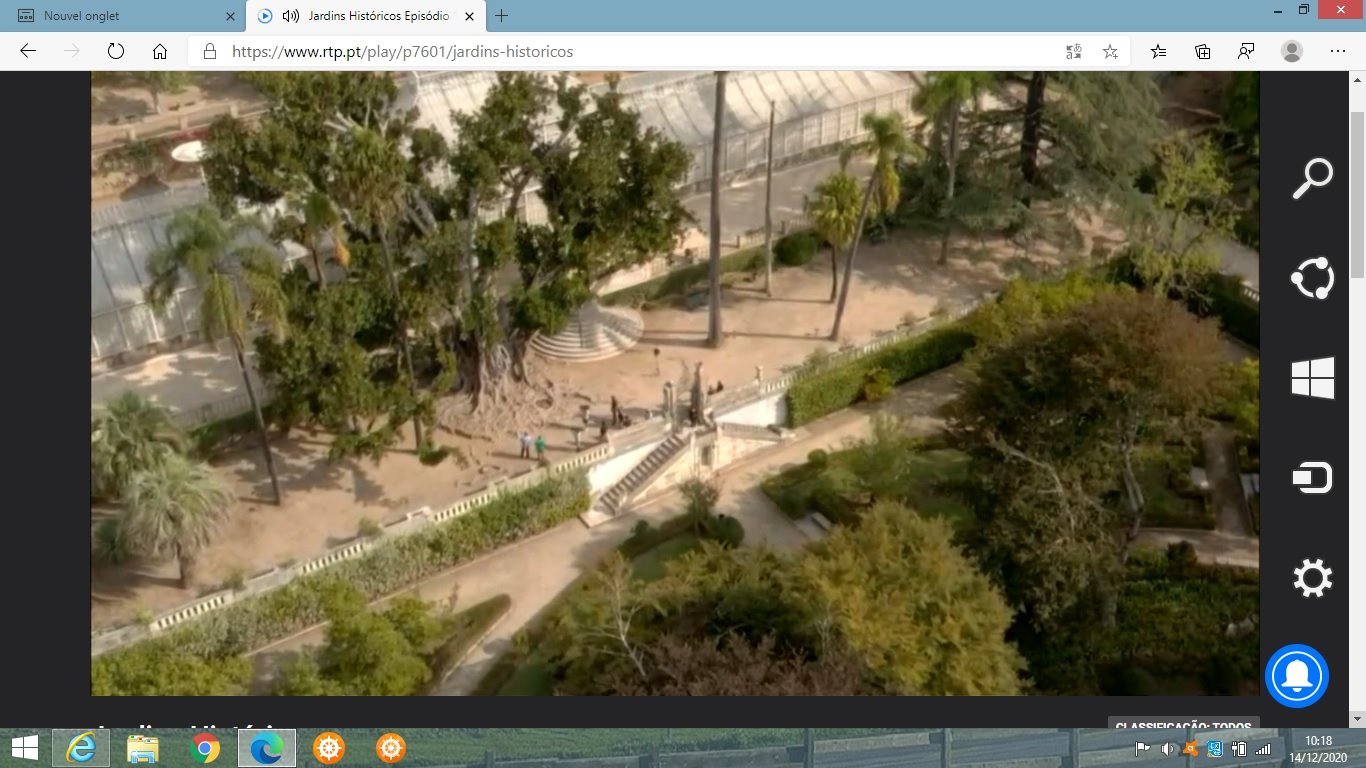Click the forward navigation arrow
Viewport: 1366px width, 768px height.
pyautogui.click(x=72, y=51)
